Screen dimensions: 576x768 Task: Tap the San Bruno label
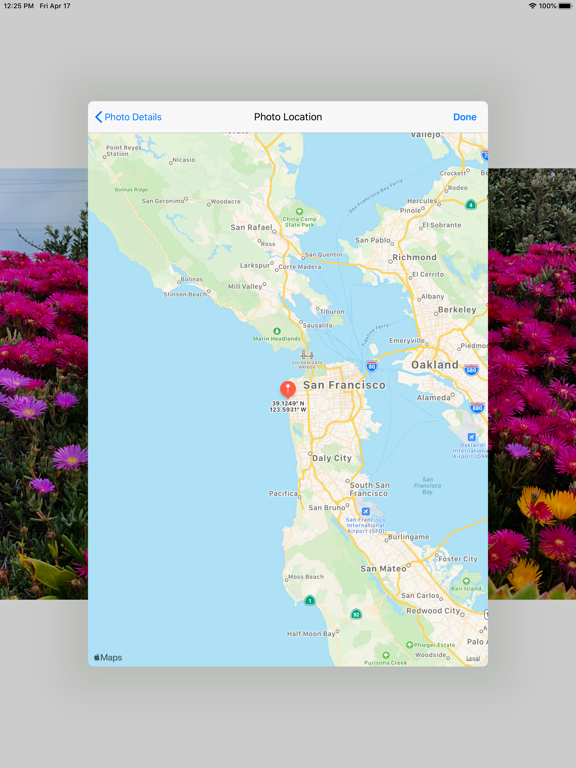click(x=327, y=507)
